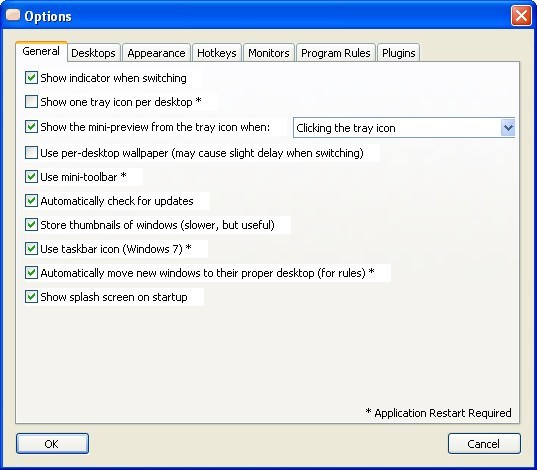Screen dimensions: 537x470
Task: Turn off Show splash screen on startup
Action: click(31, 297)
